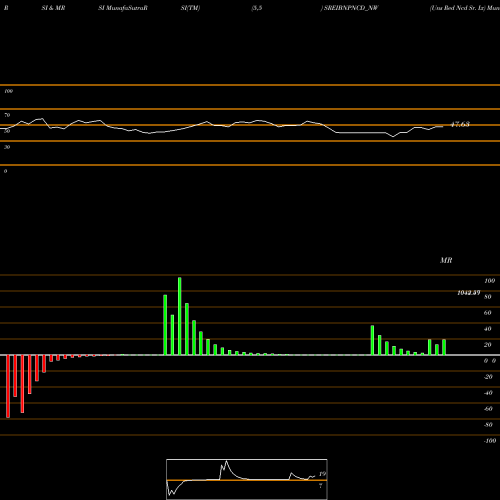Click the MR axis 60 label

coord(487,313)
